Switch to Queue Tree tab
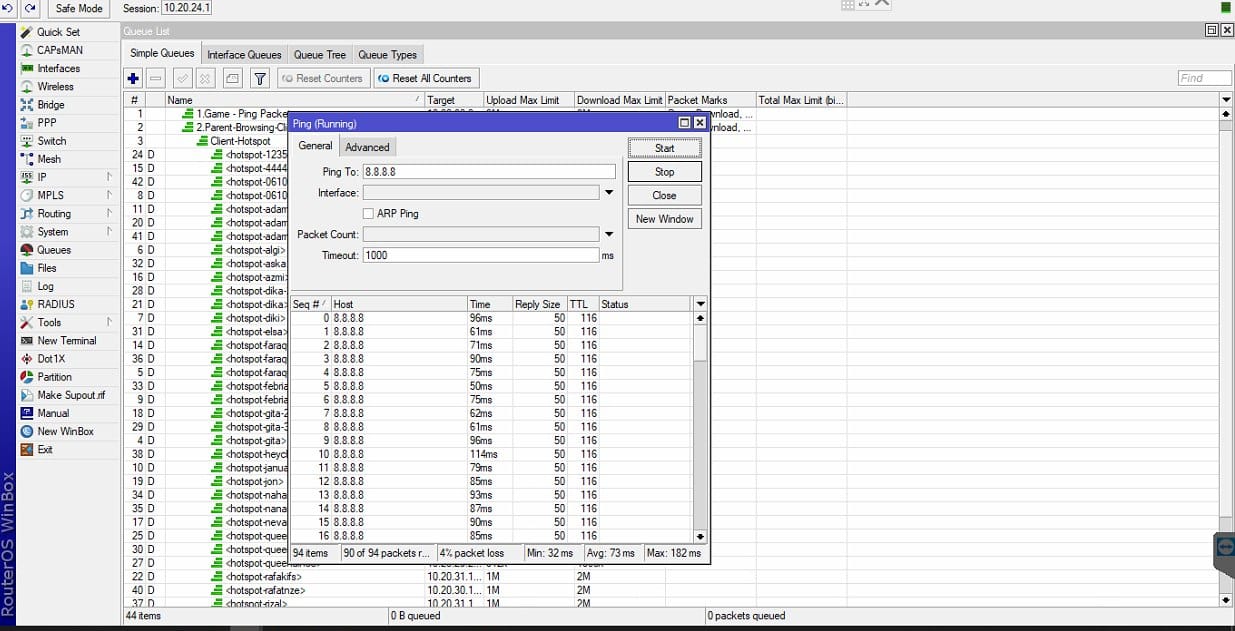The width and height of the screenshot is (1235, 631). click(320, 55)
